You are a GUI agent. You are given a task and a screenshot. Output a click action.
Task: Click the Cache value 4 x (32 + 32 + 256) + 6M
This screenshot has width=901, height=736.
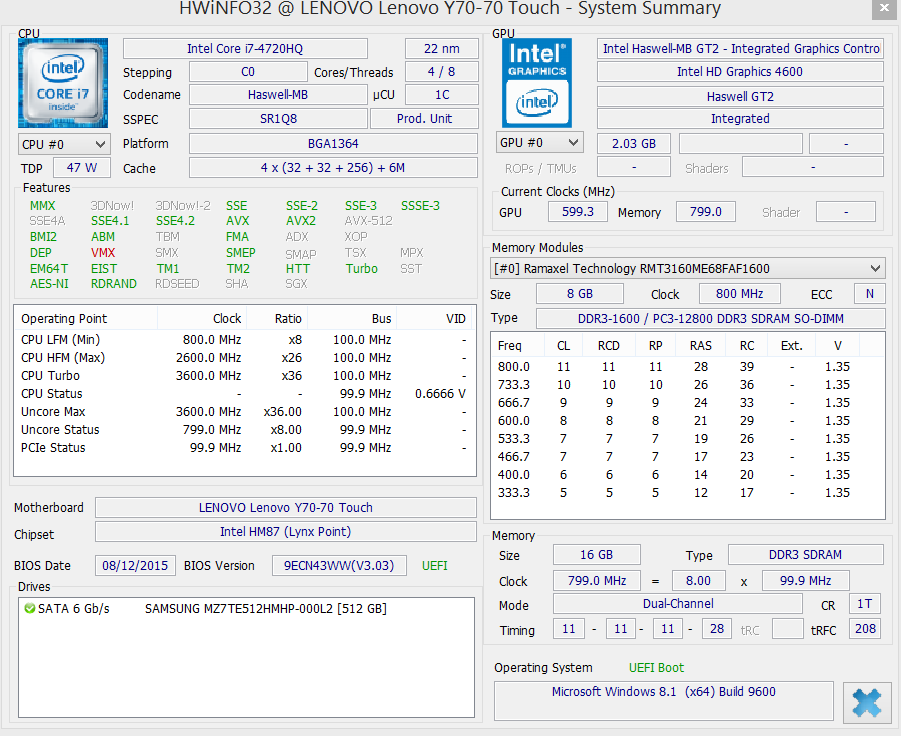point(333,168)
